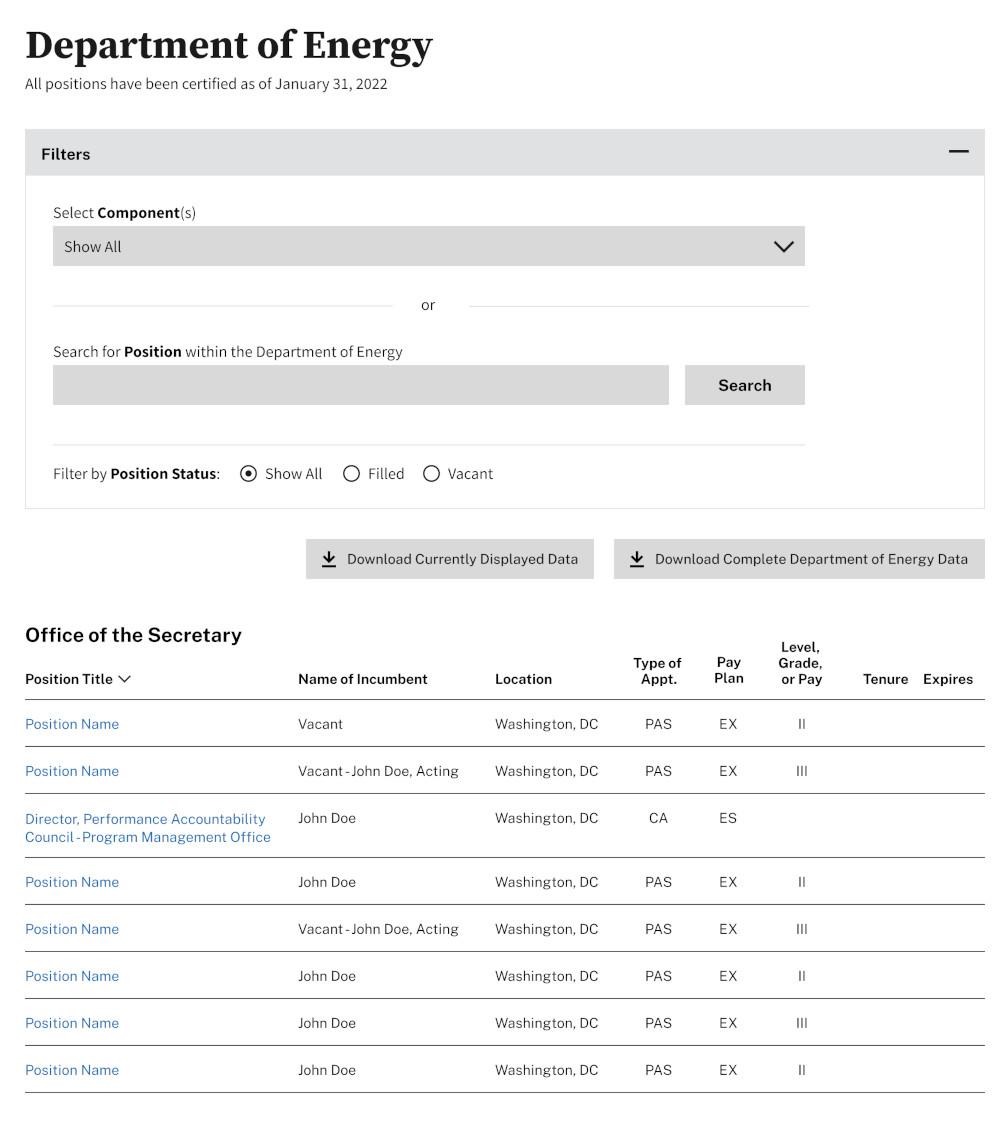Select the Filled position status radio

pyautogui.click(x=351, y=474)
